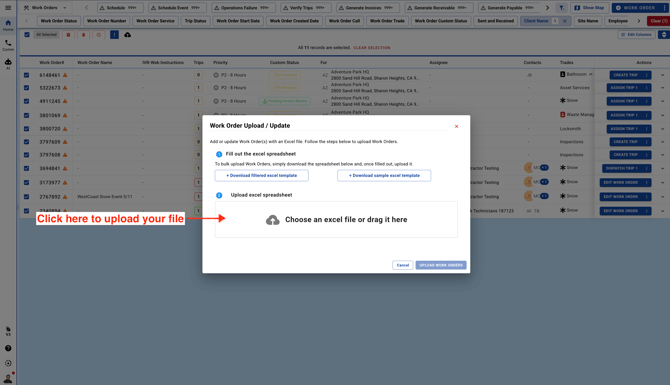Open the Schedule Event tab
The width and height of the screenshot is (670, 385).
[x=177, y=8]
